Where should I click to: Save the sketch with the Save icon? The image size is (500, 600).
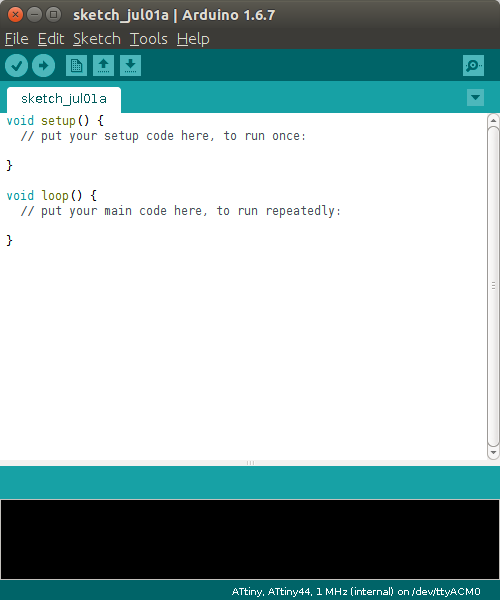(130, 65)
